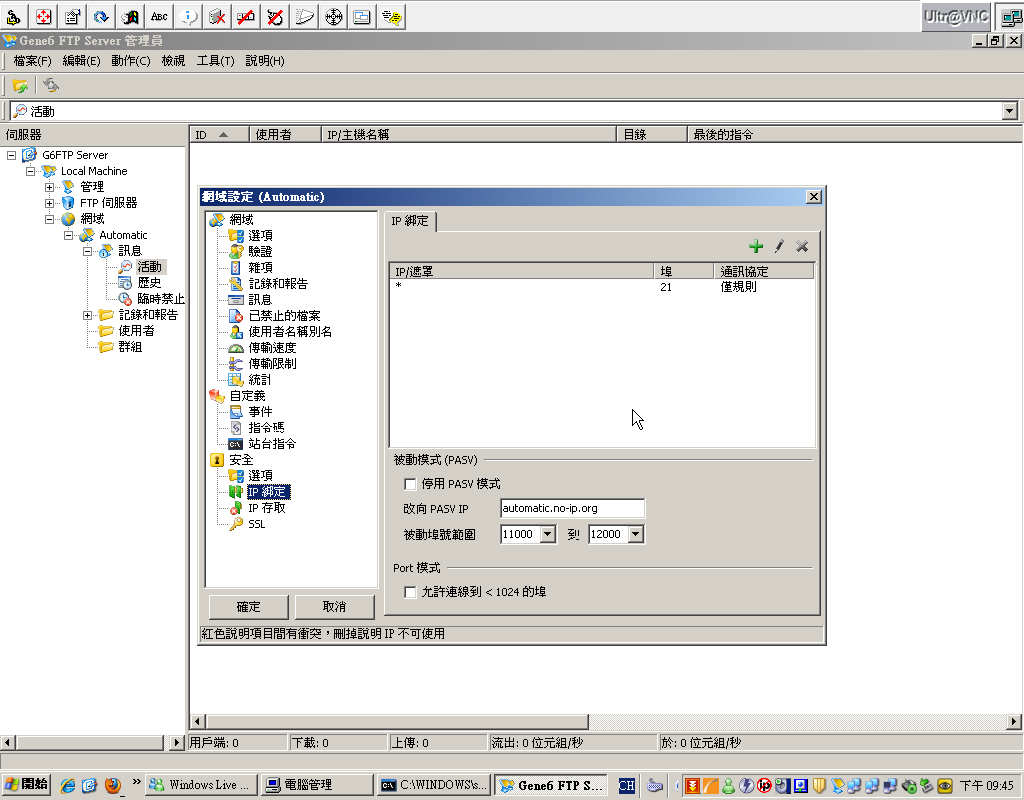1024x800 pixels.
Task: Click the UltraVNC connection properties icon
Action: coord(72,16)
